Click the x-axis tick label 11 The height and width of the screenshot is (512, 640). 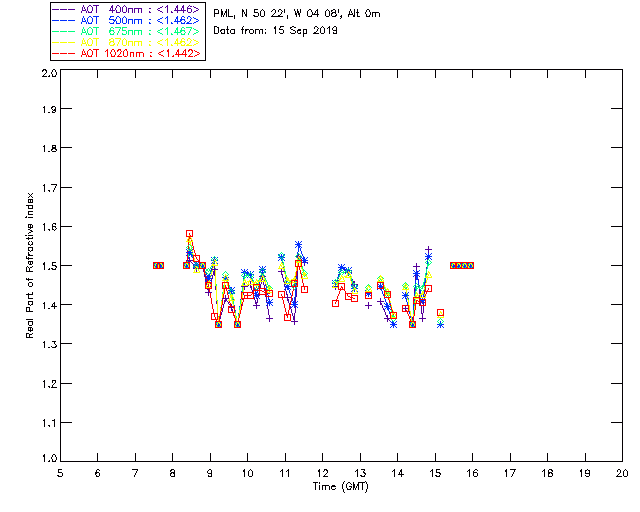pos(285,473)
